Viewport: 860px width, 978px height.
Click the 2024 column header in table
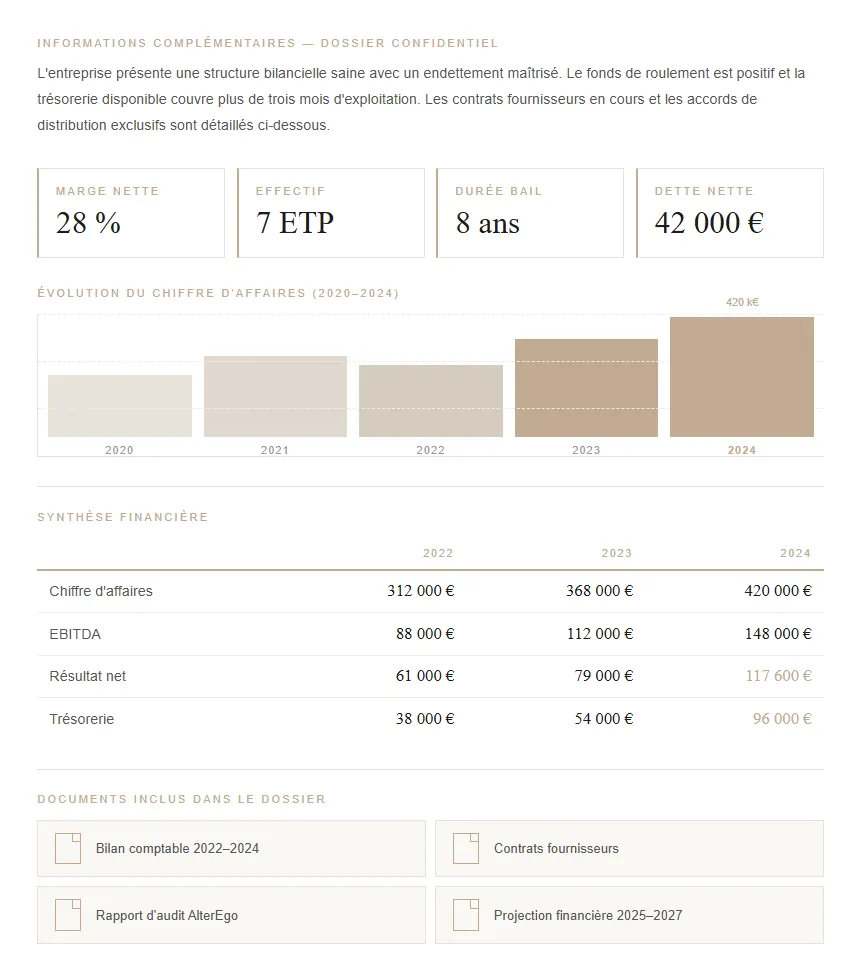coord(795,553)
